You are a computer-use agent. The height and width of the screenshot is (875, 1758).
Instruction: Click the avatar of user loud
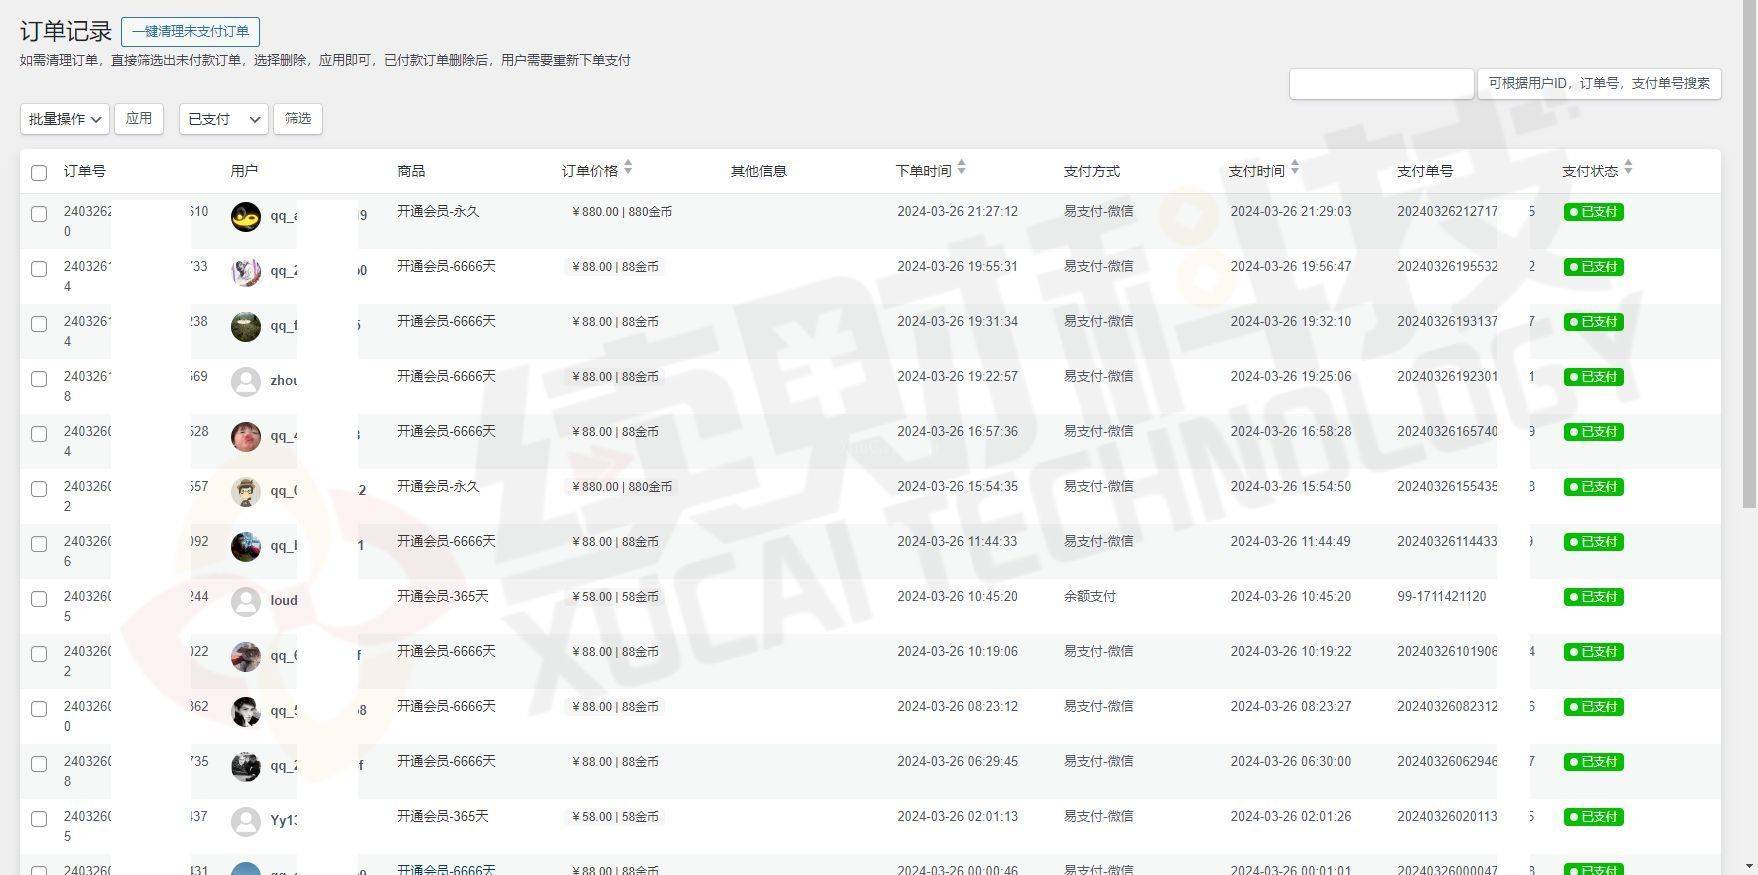(x=246, y=601)
